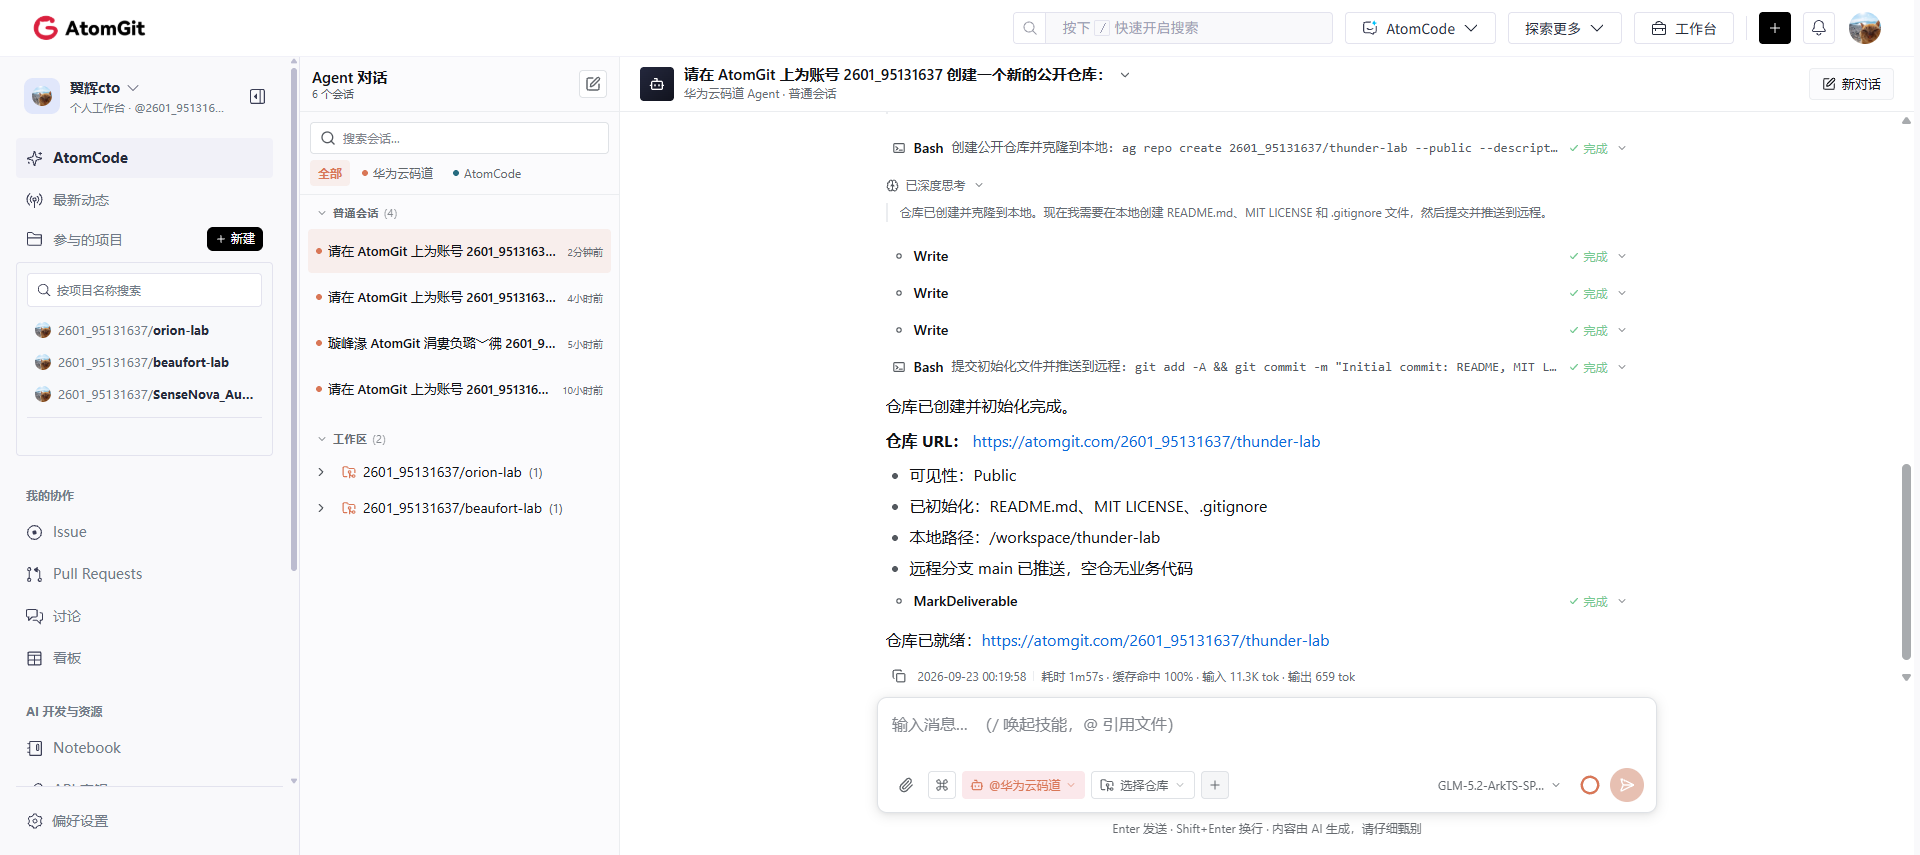This screenshot has width=1920, height=855.
Task: Open the conversation from 10小时前
Action: [460, 389]
